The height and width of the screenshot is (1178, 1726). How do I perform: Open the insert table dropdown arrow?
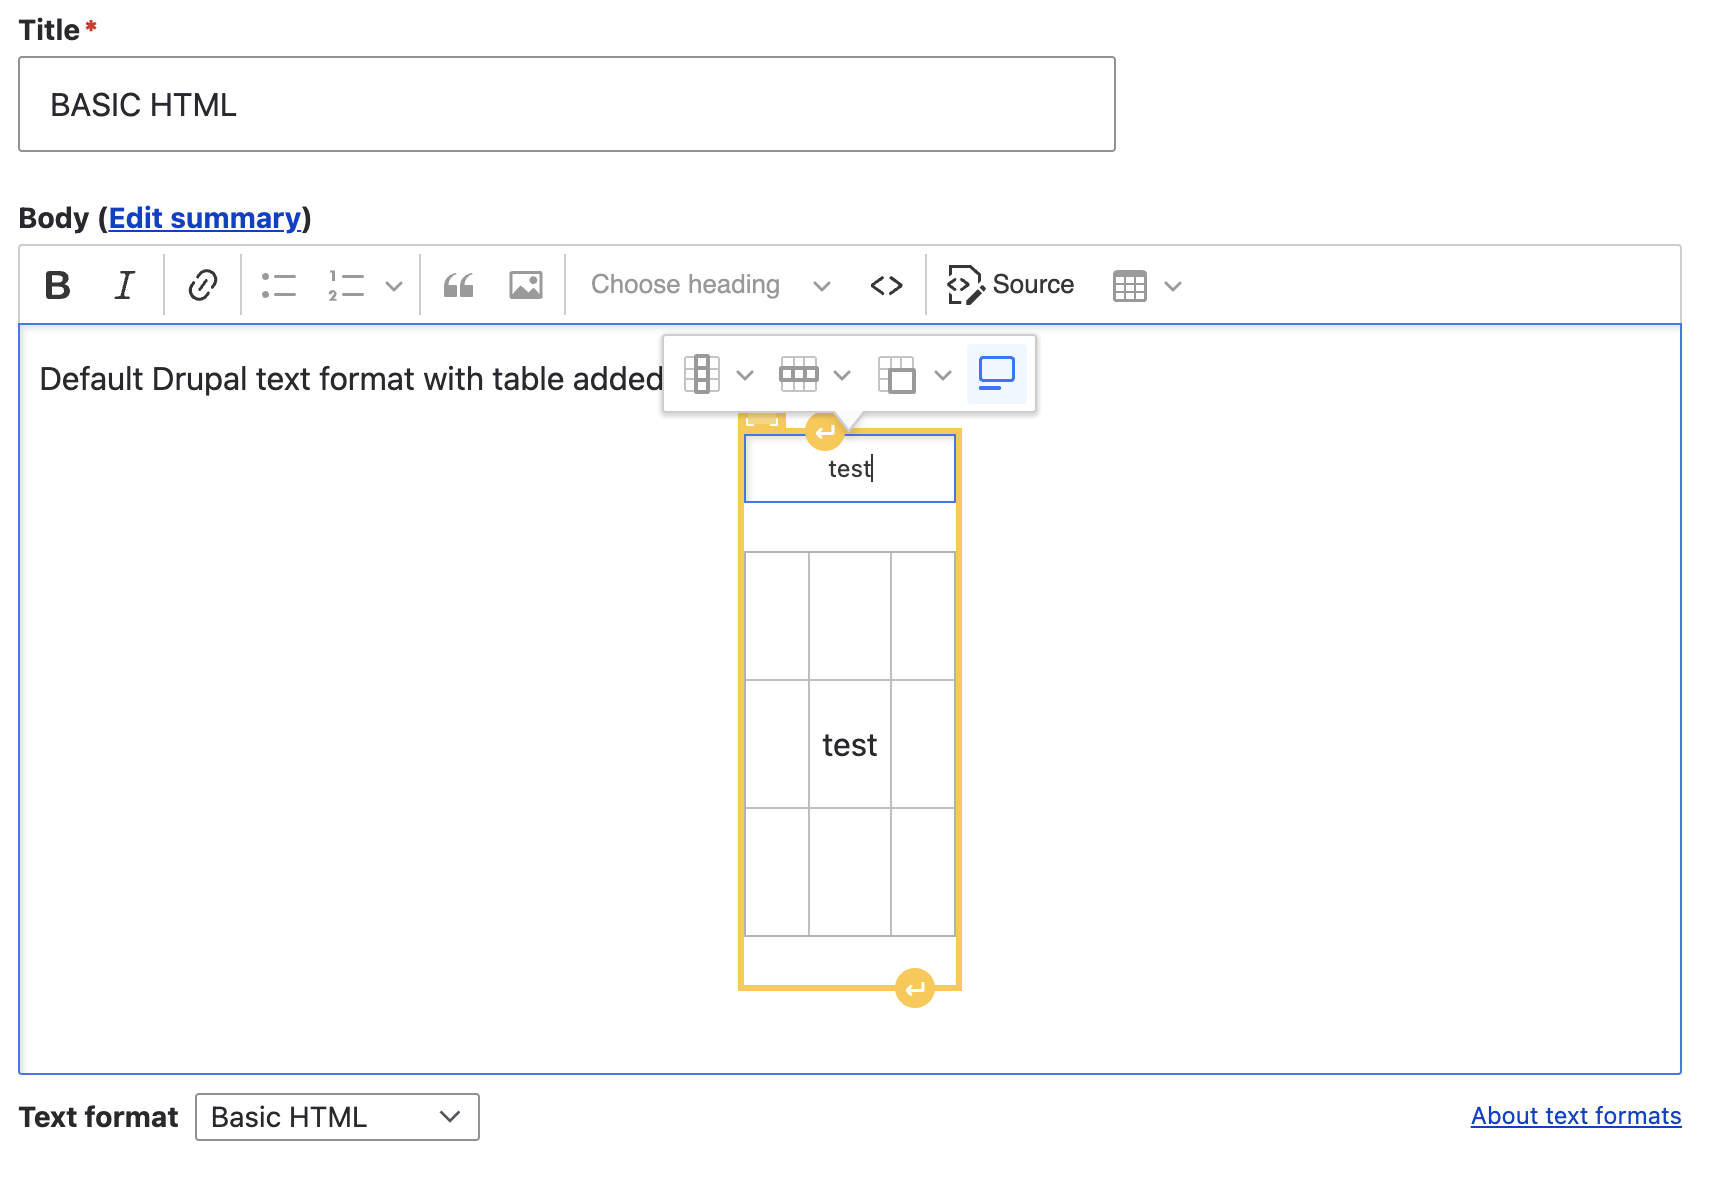pyautogui.click(x=1173, y=285)
